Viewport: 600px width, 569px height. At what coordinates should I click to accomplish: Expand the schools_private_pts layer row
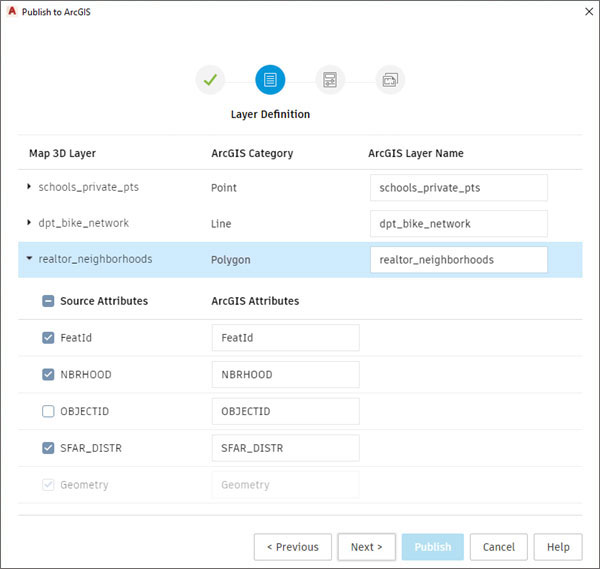29,187
